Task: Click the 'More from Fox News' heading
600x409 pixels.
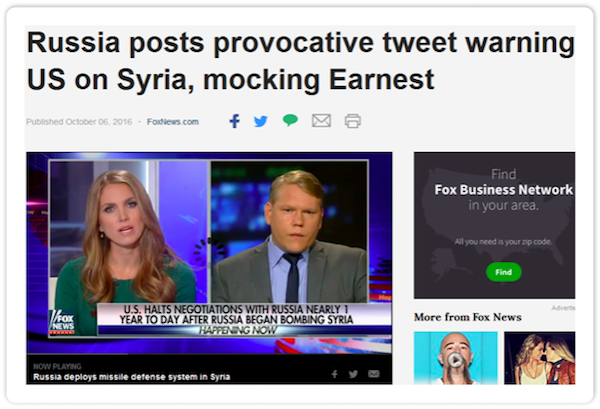Action: coord(468,317)
